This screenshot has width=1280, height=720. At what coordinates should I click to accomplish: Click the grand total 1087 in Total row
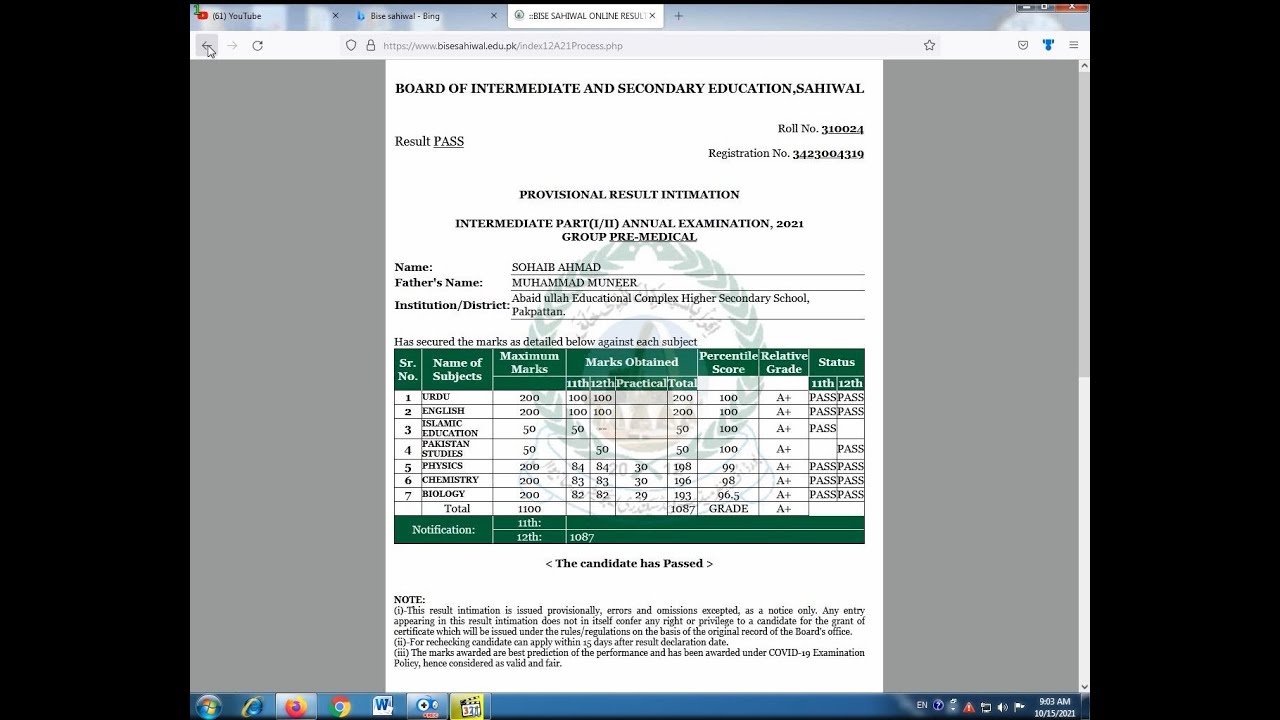682,509
